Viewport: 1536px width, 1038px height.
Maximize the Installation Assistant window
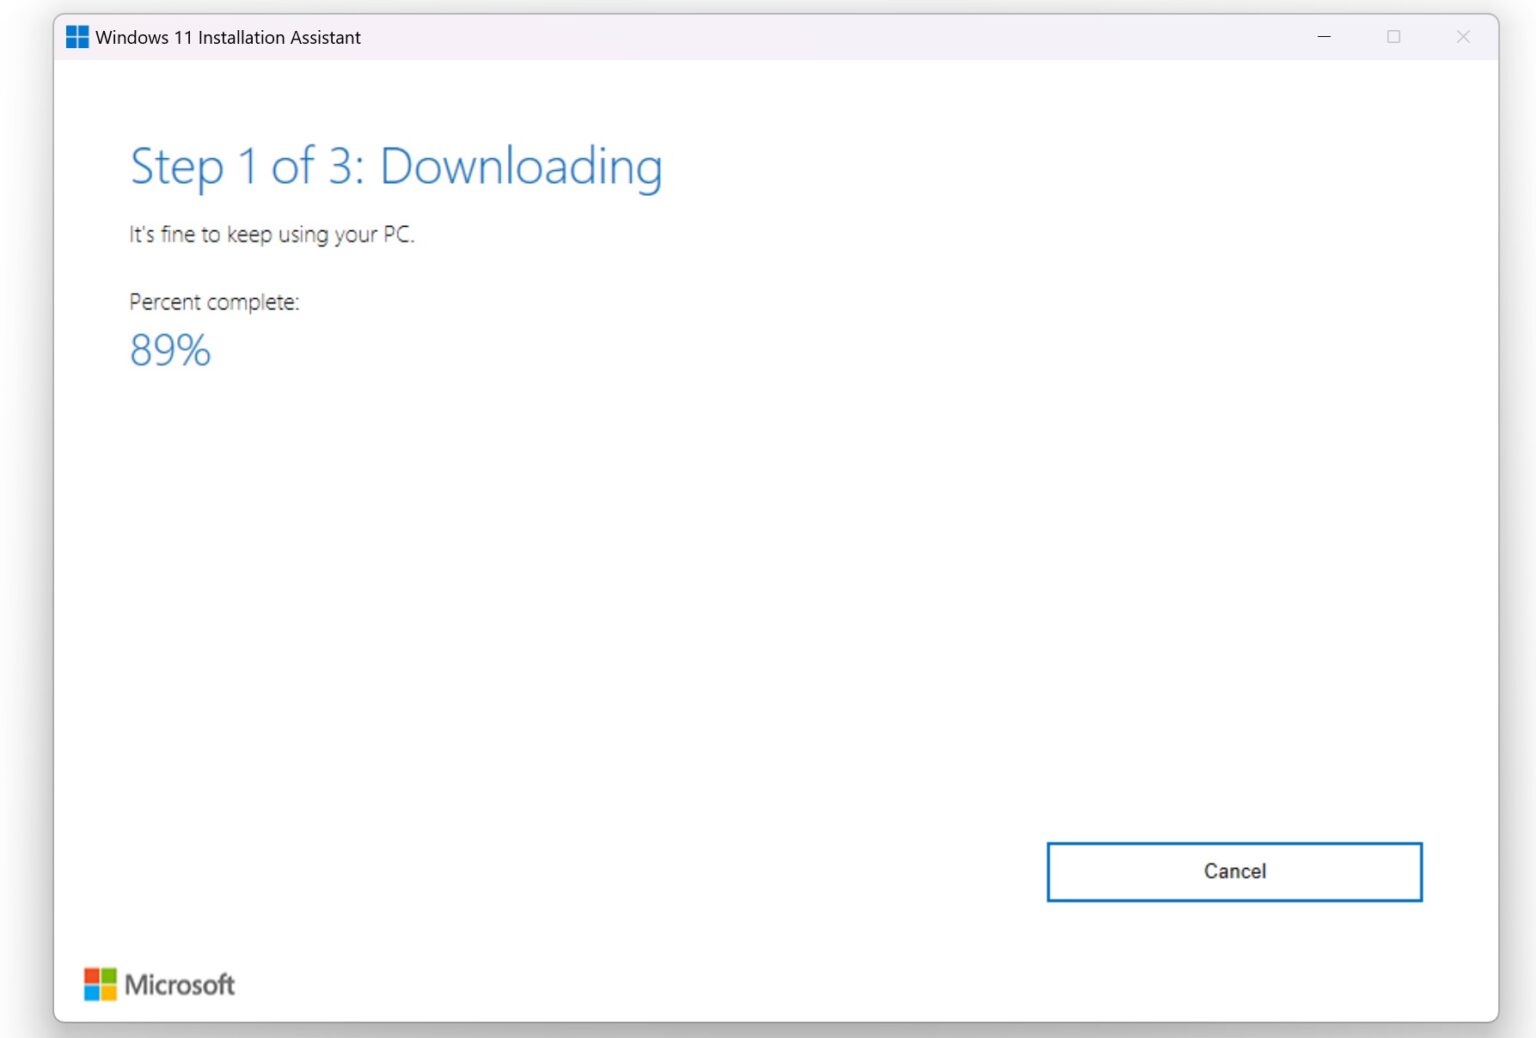[x=1393, y=36]
